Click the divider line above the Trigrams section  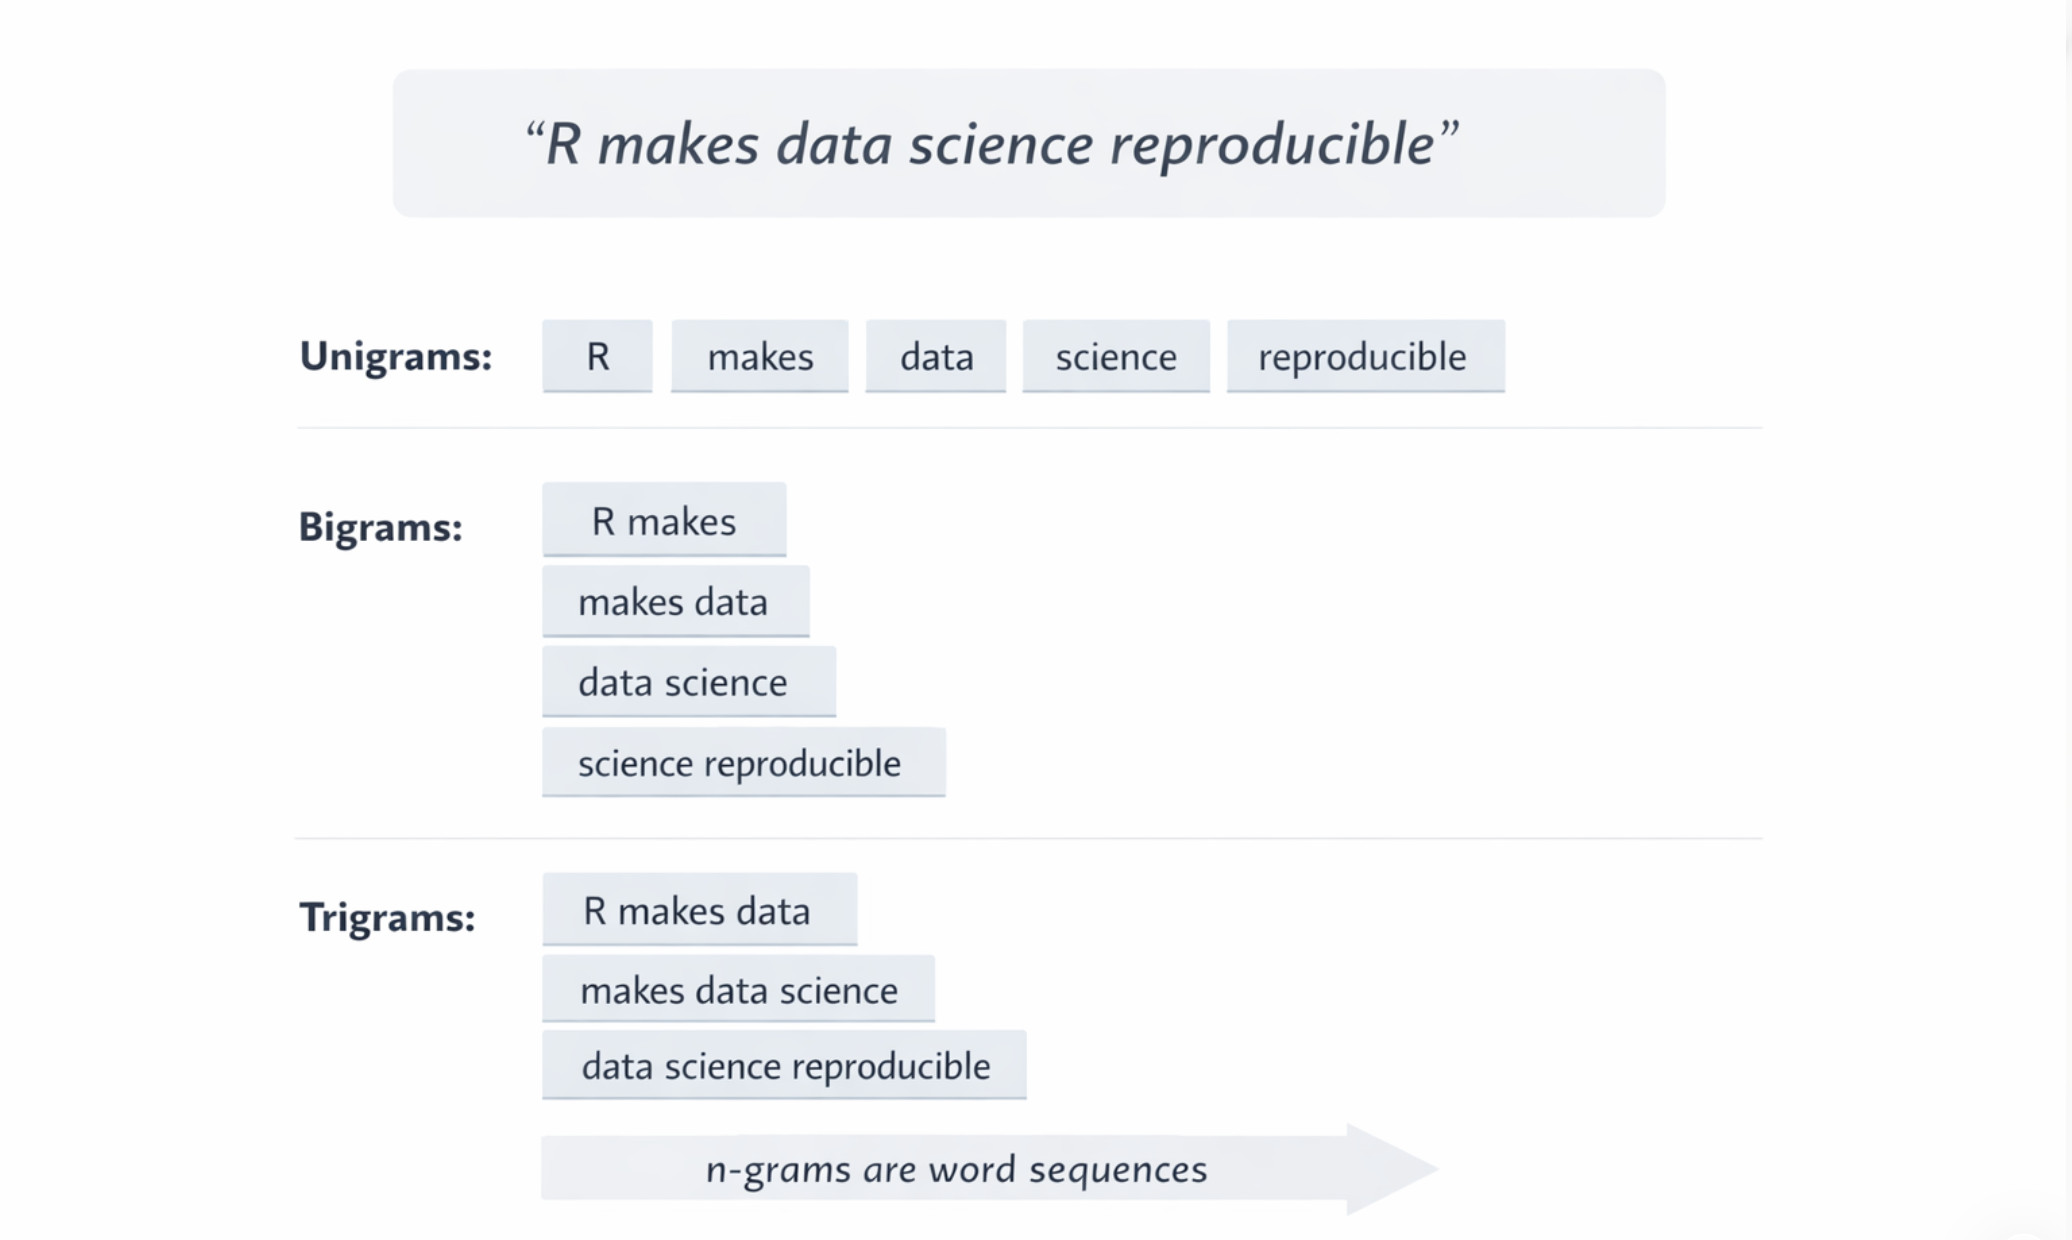point(1028,838)
